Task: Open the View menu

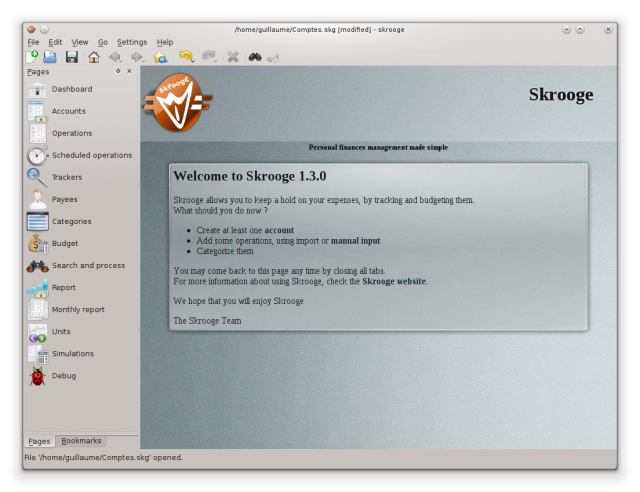Action: click(x=80, y=42)
